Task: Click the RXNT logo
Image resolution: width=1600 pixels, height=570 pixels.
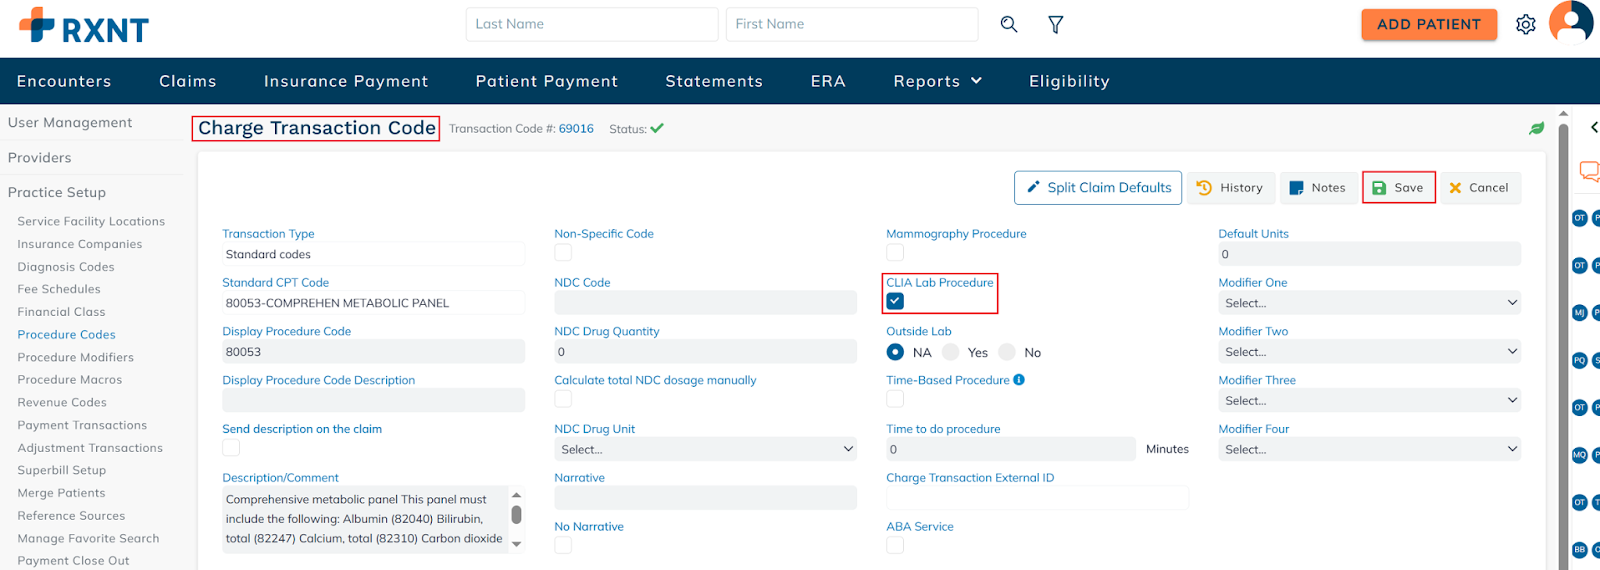Action: pyautogui.click(x=84, y=26)
